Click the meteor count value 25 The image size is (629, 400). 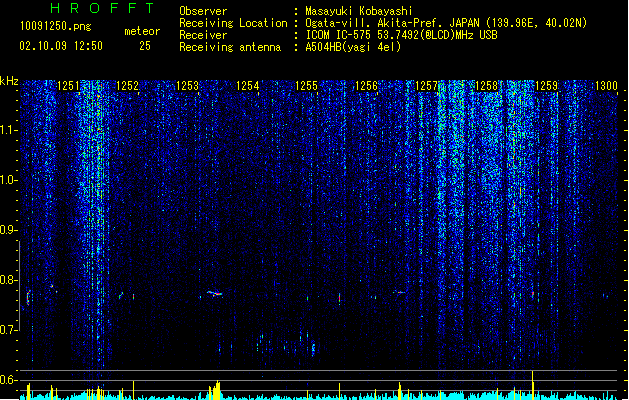(145, 46)
